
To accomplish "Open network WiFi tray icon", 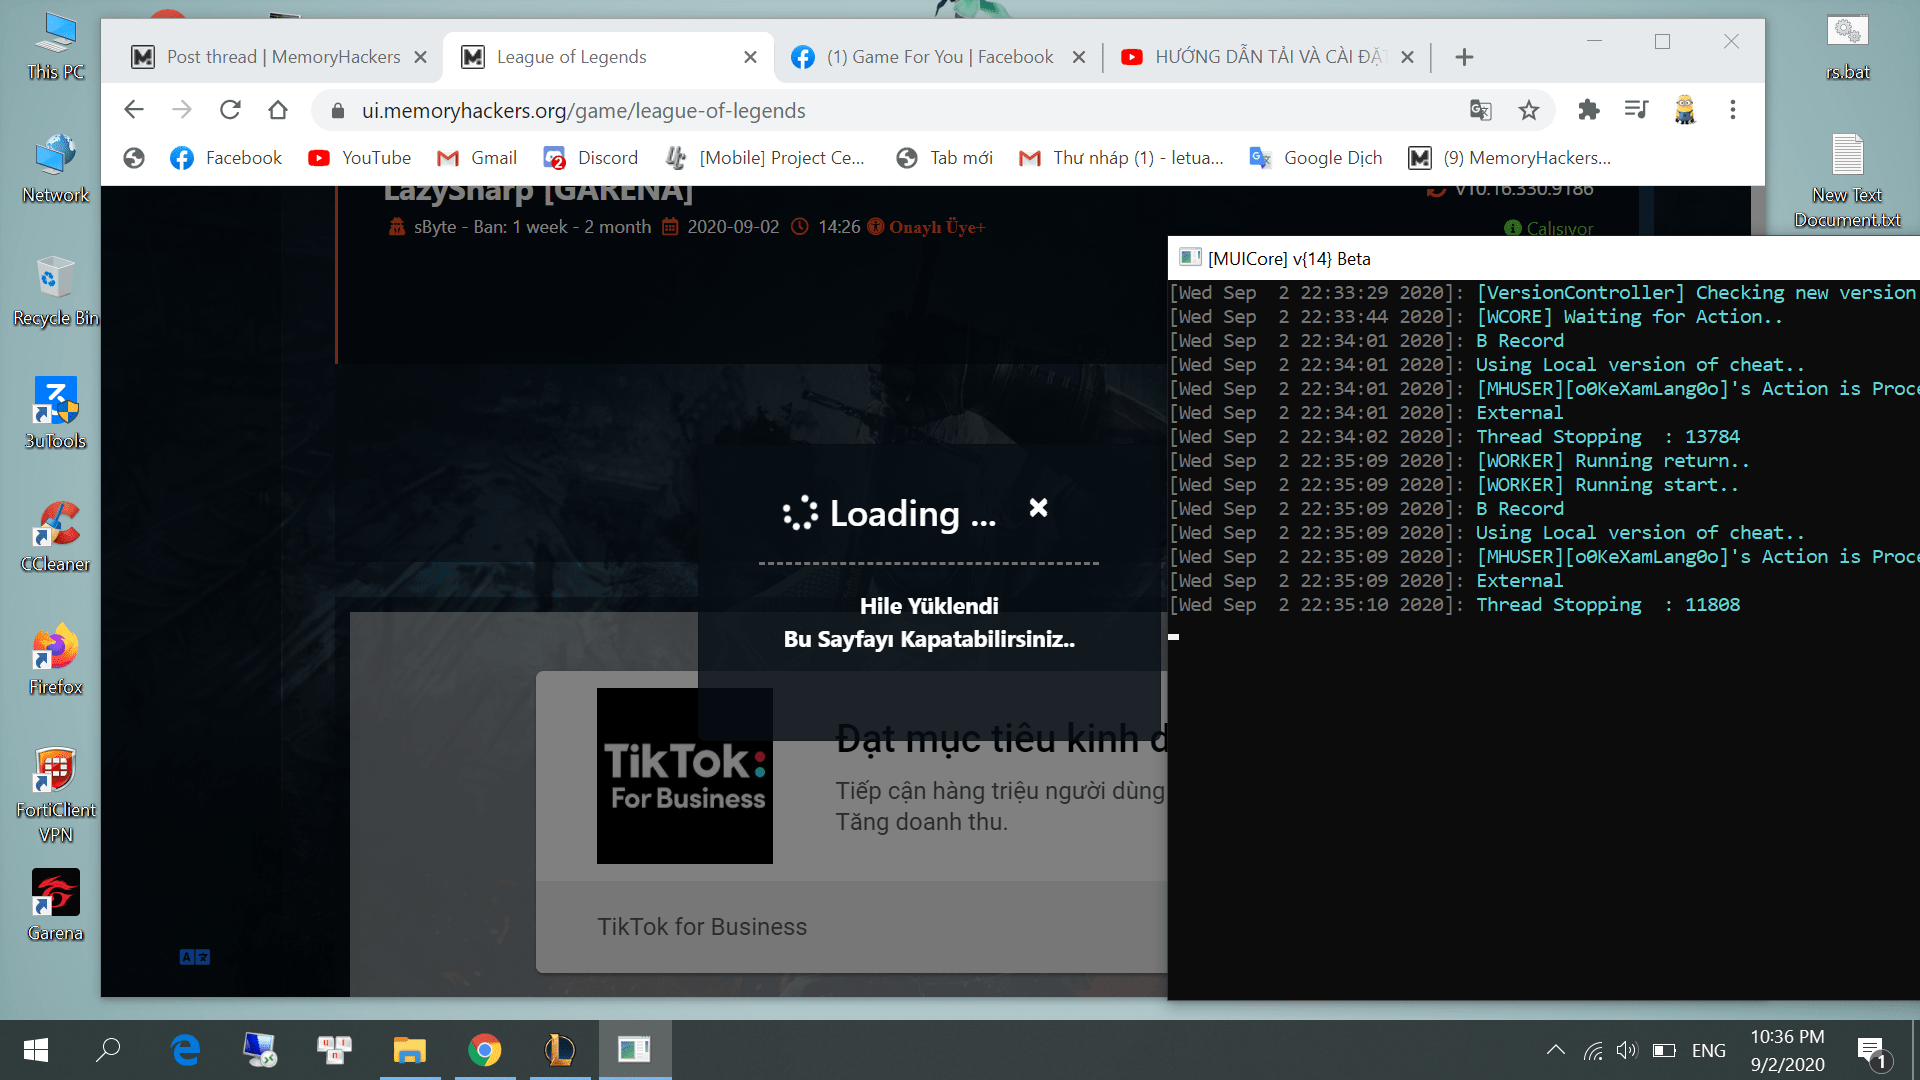I will [x=1592, y=1050].
